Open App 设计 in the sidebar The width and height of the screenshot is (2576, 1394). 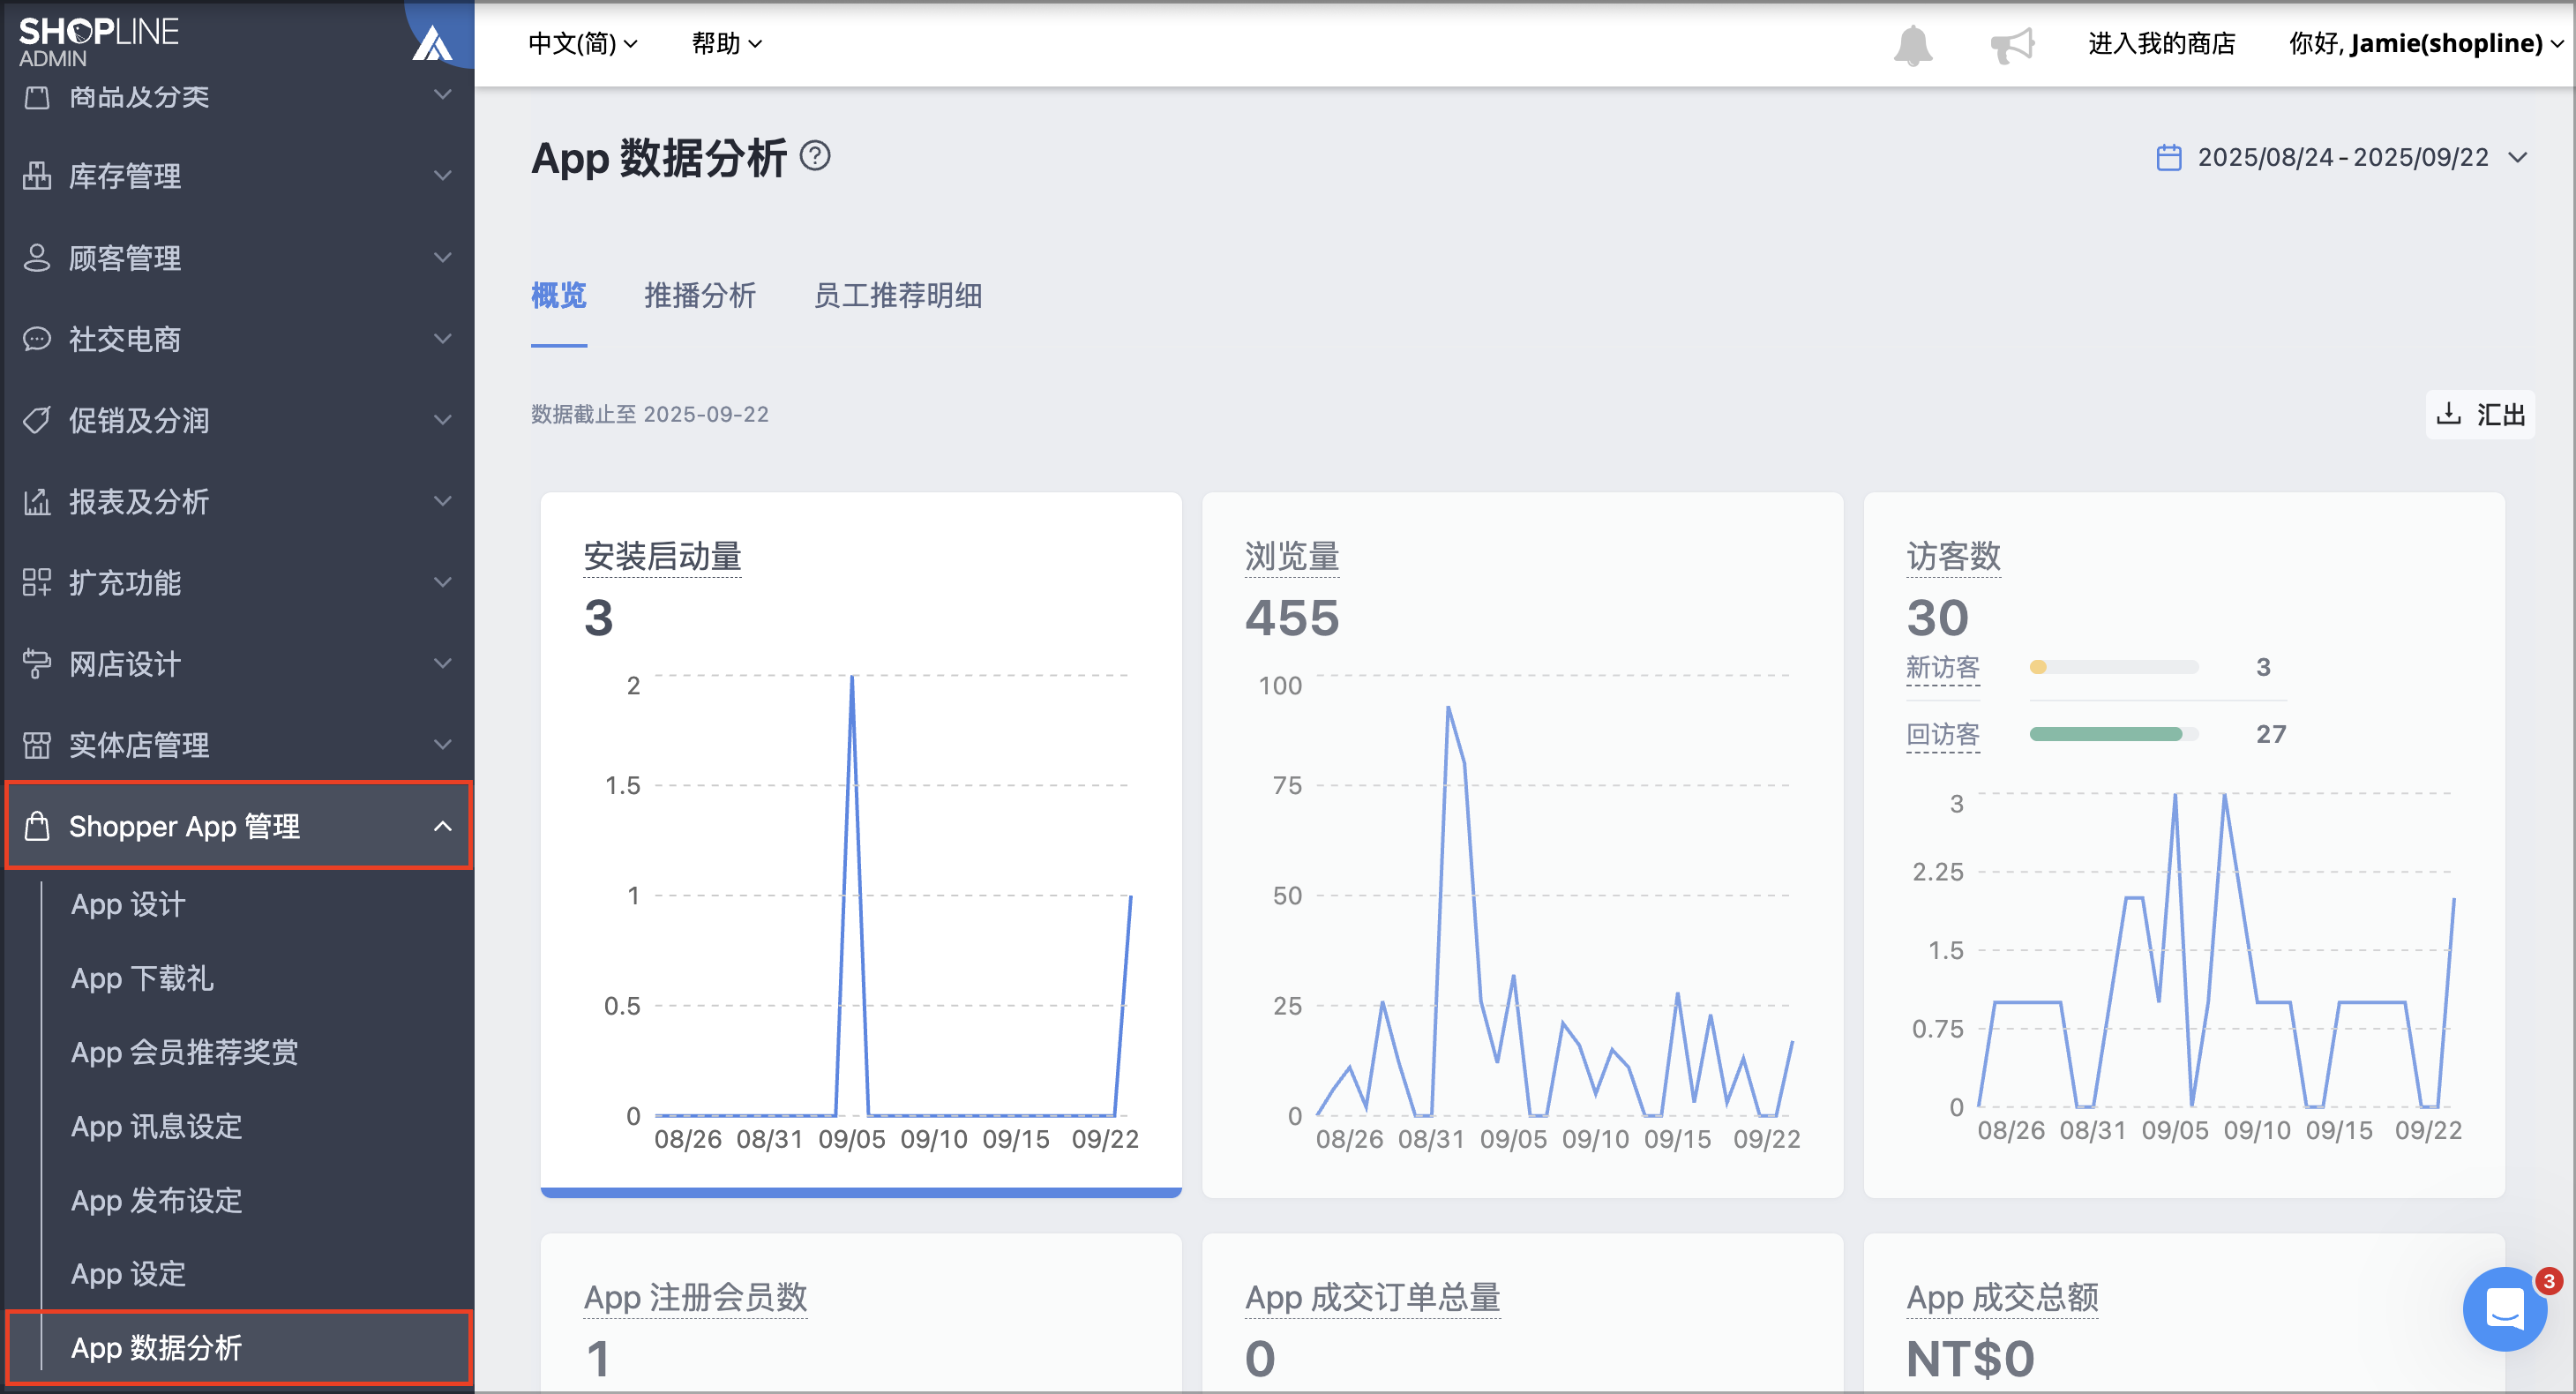click(128, 904)
